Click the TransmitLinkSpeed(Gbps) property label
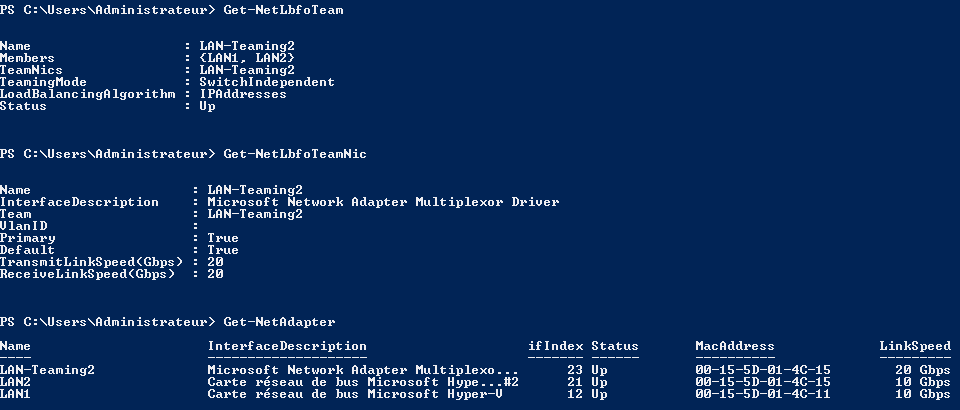This screenshot has height=410, width=960. (91, 262)
